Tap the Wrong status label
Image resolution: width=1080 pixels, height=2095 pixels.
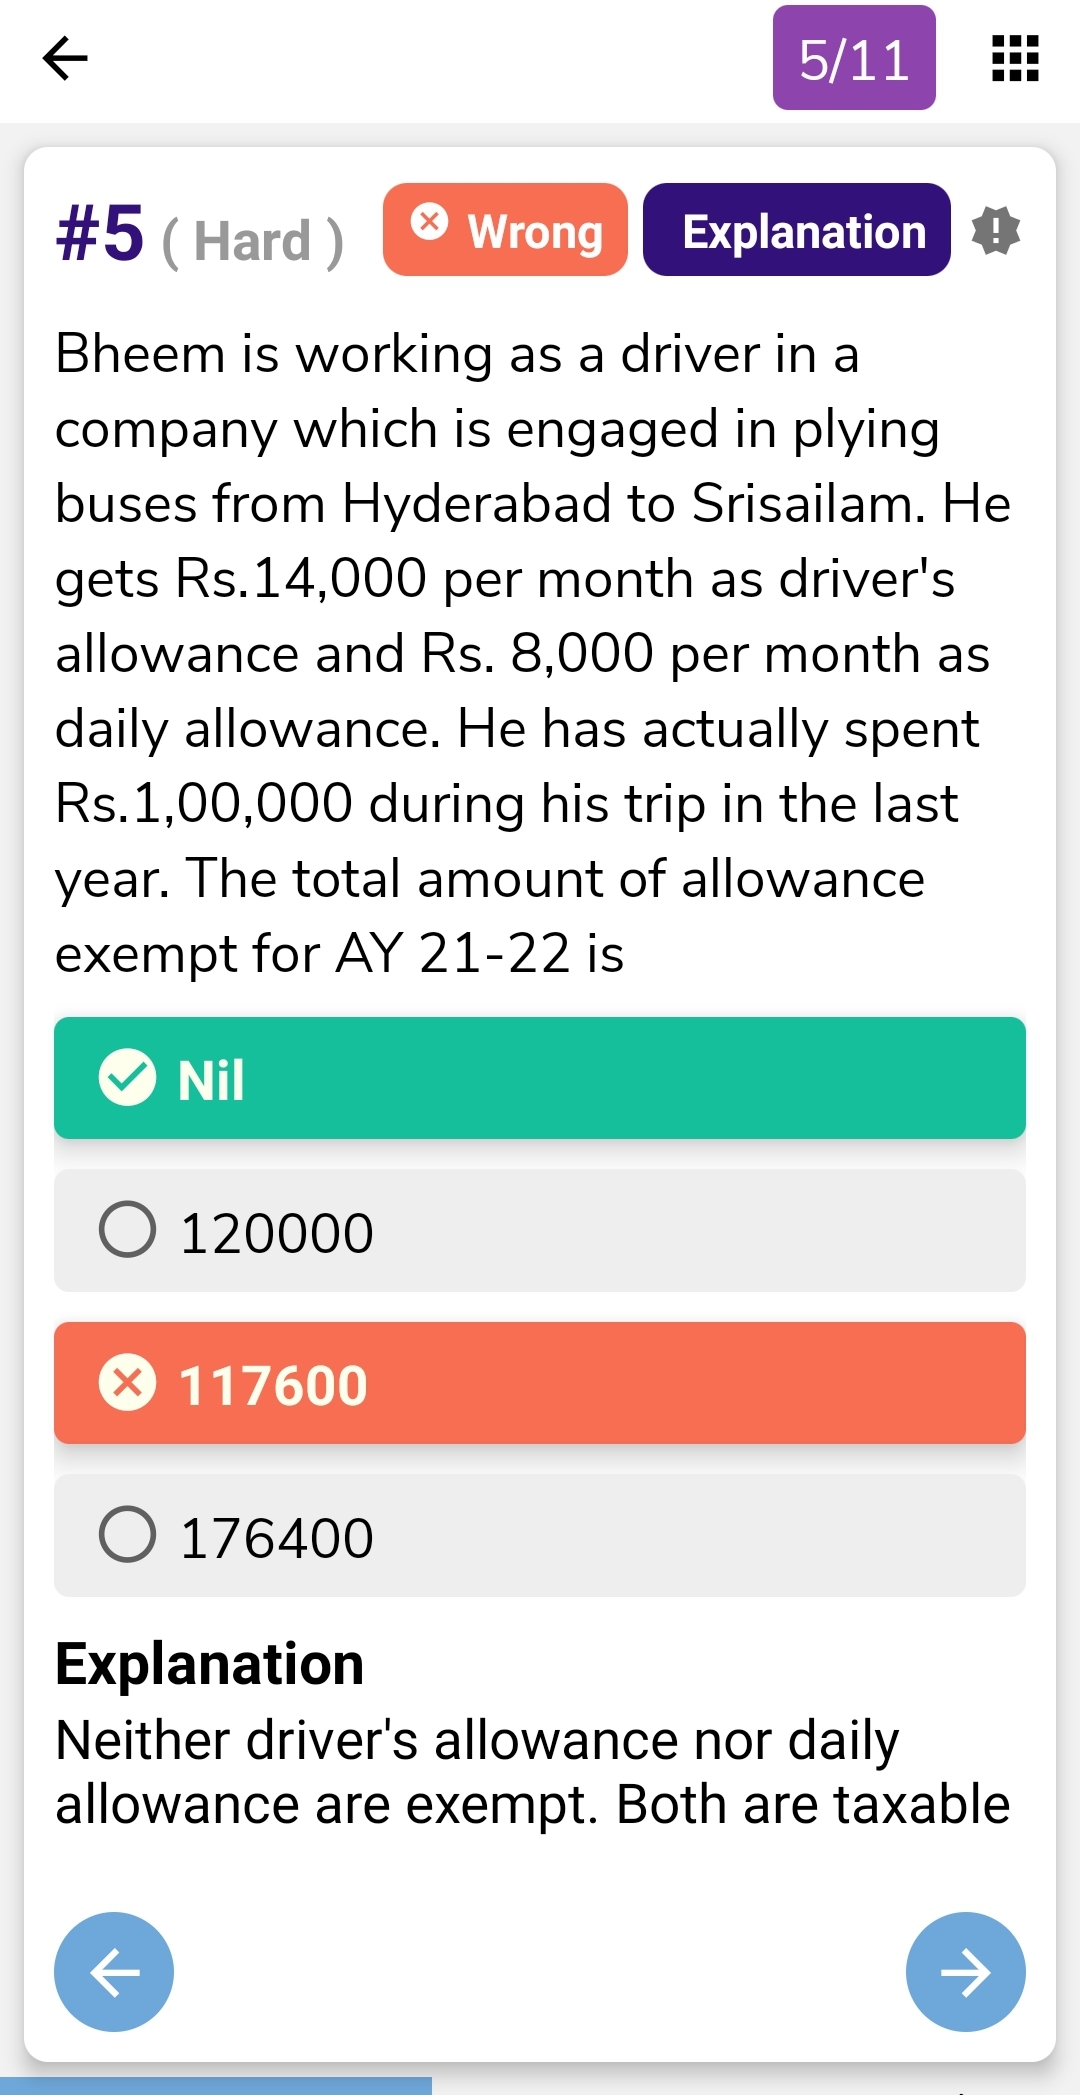tap(535, 231)
